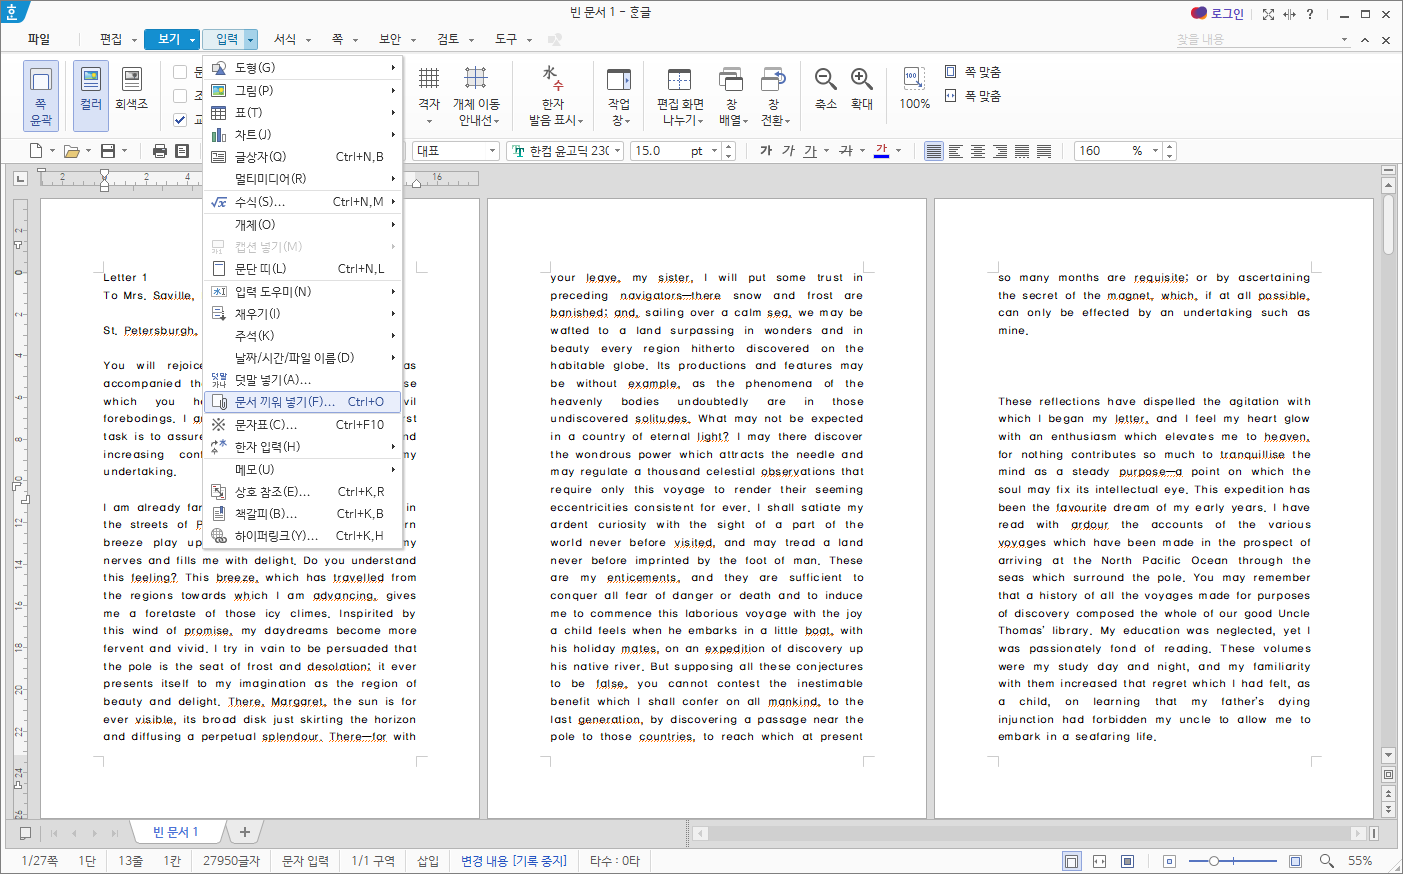Open 도형(G) submenu item
This screenshot has height=874, width=1403.
pyautogui.click(x=302, y=68)
